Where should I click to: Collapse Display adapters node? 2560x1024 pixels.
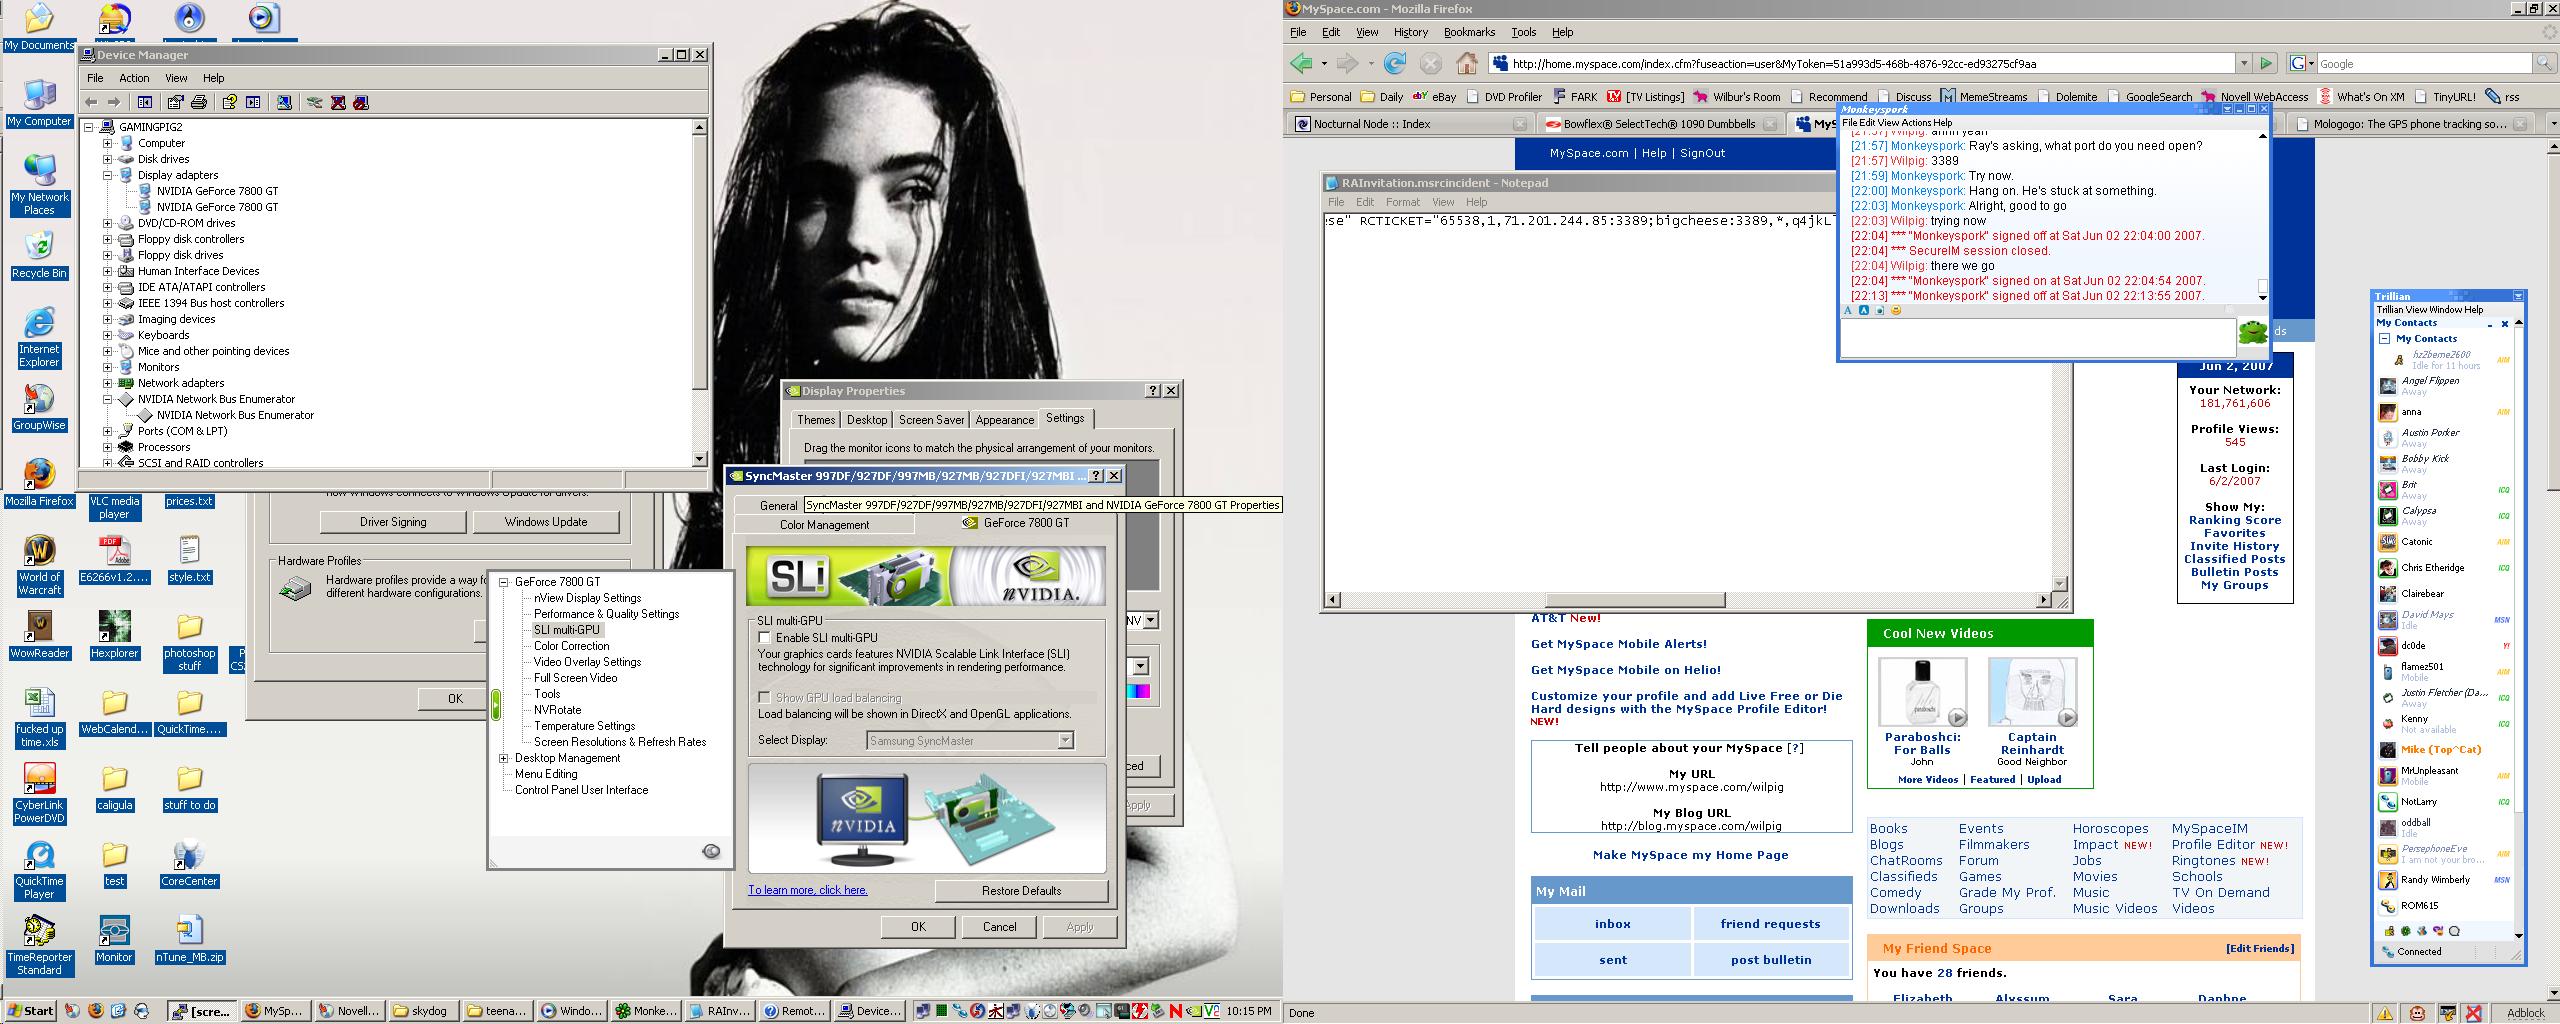coord(107,175)
